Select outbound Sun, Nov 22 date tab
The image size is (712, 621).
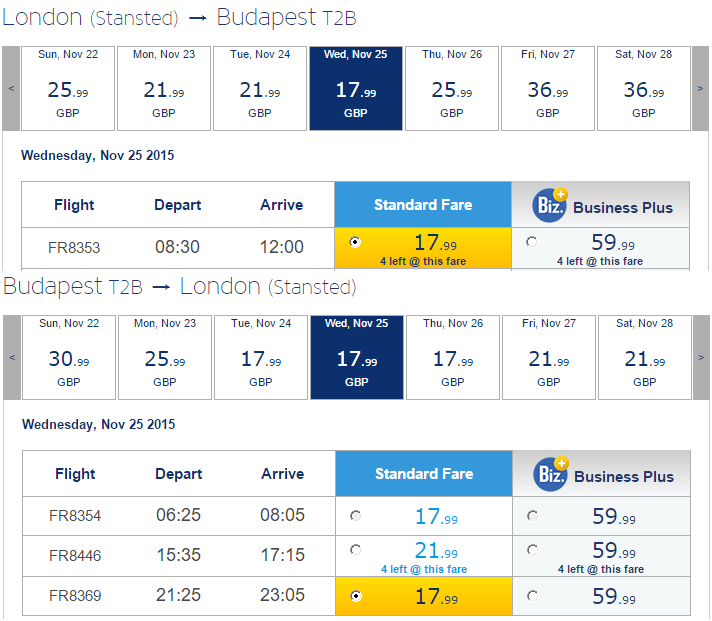(x=68, y=88)
